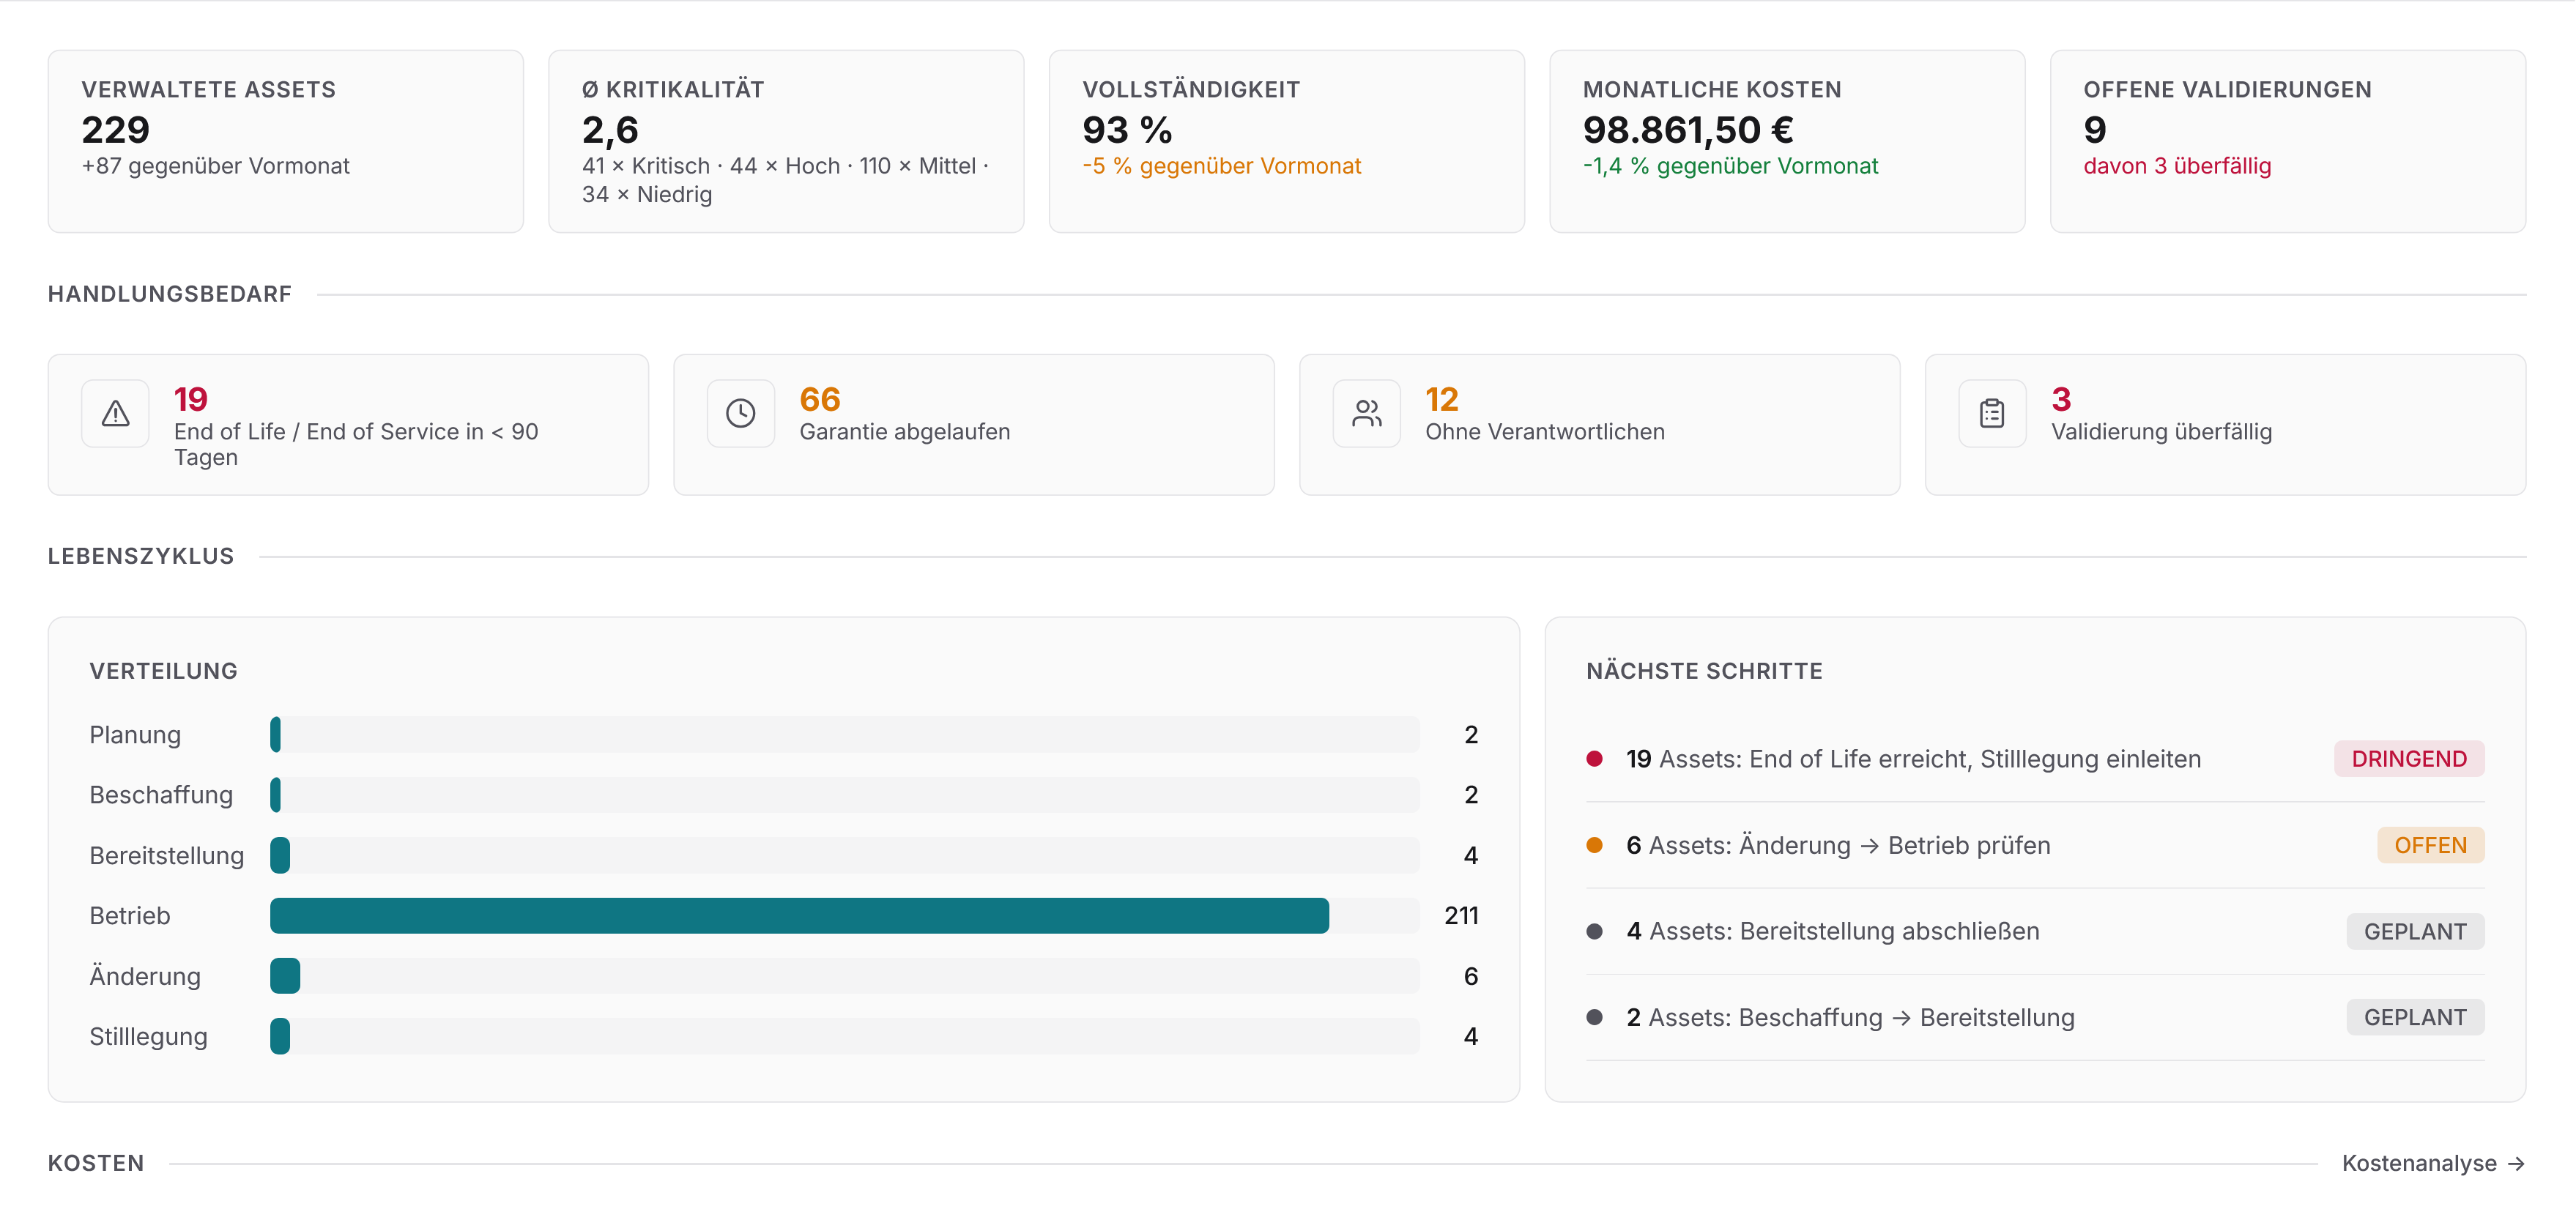Click the HANDLUNGSBEDARF section heading
Image resolution: width=2576 pixels, height=1209 pixels.
click(x=170, y=294)
